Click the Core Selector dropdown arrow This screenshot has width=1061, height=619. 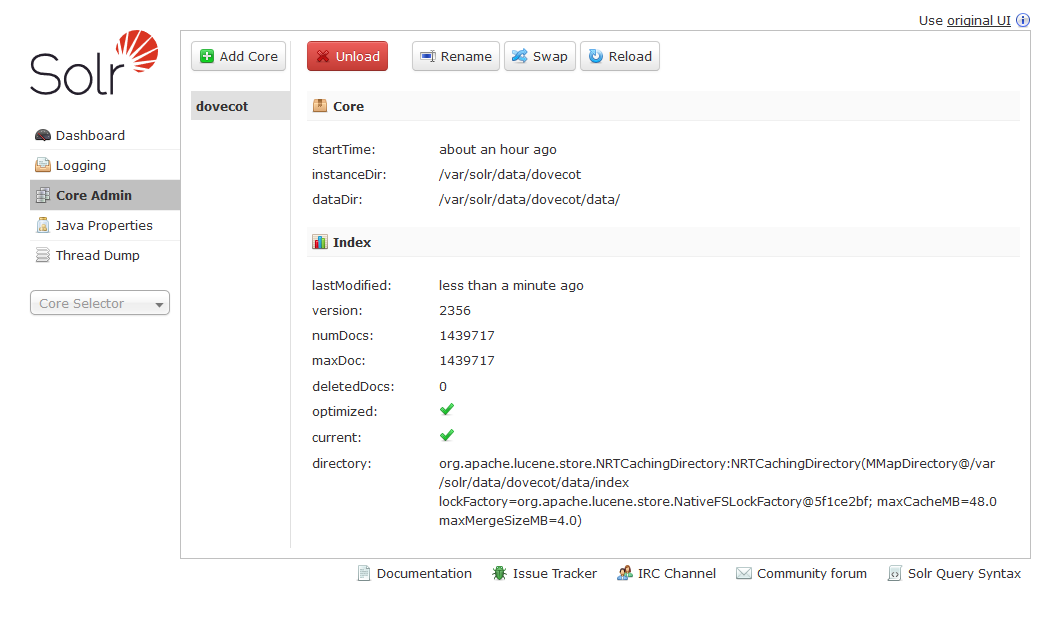(x=159, y=305)
